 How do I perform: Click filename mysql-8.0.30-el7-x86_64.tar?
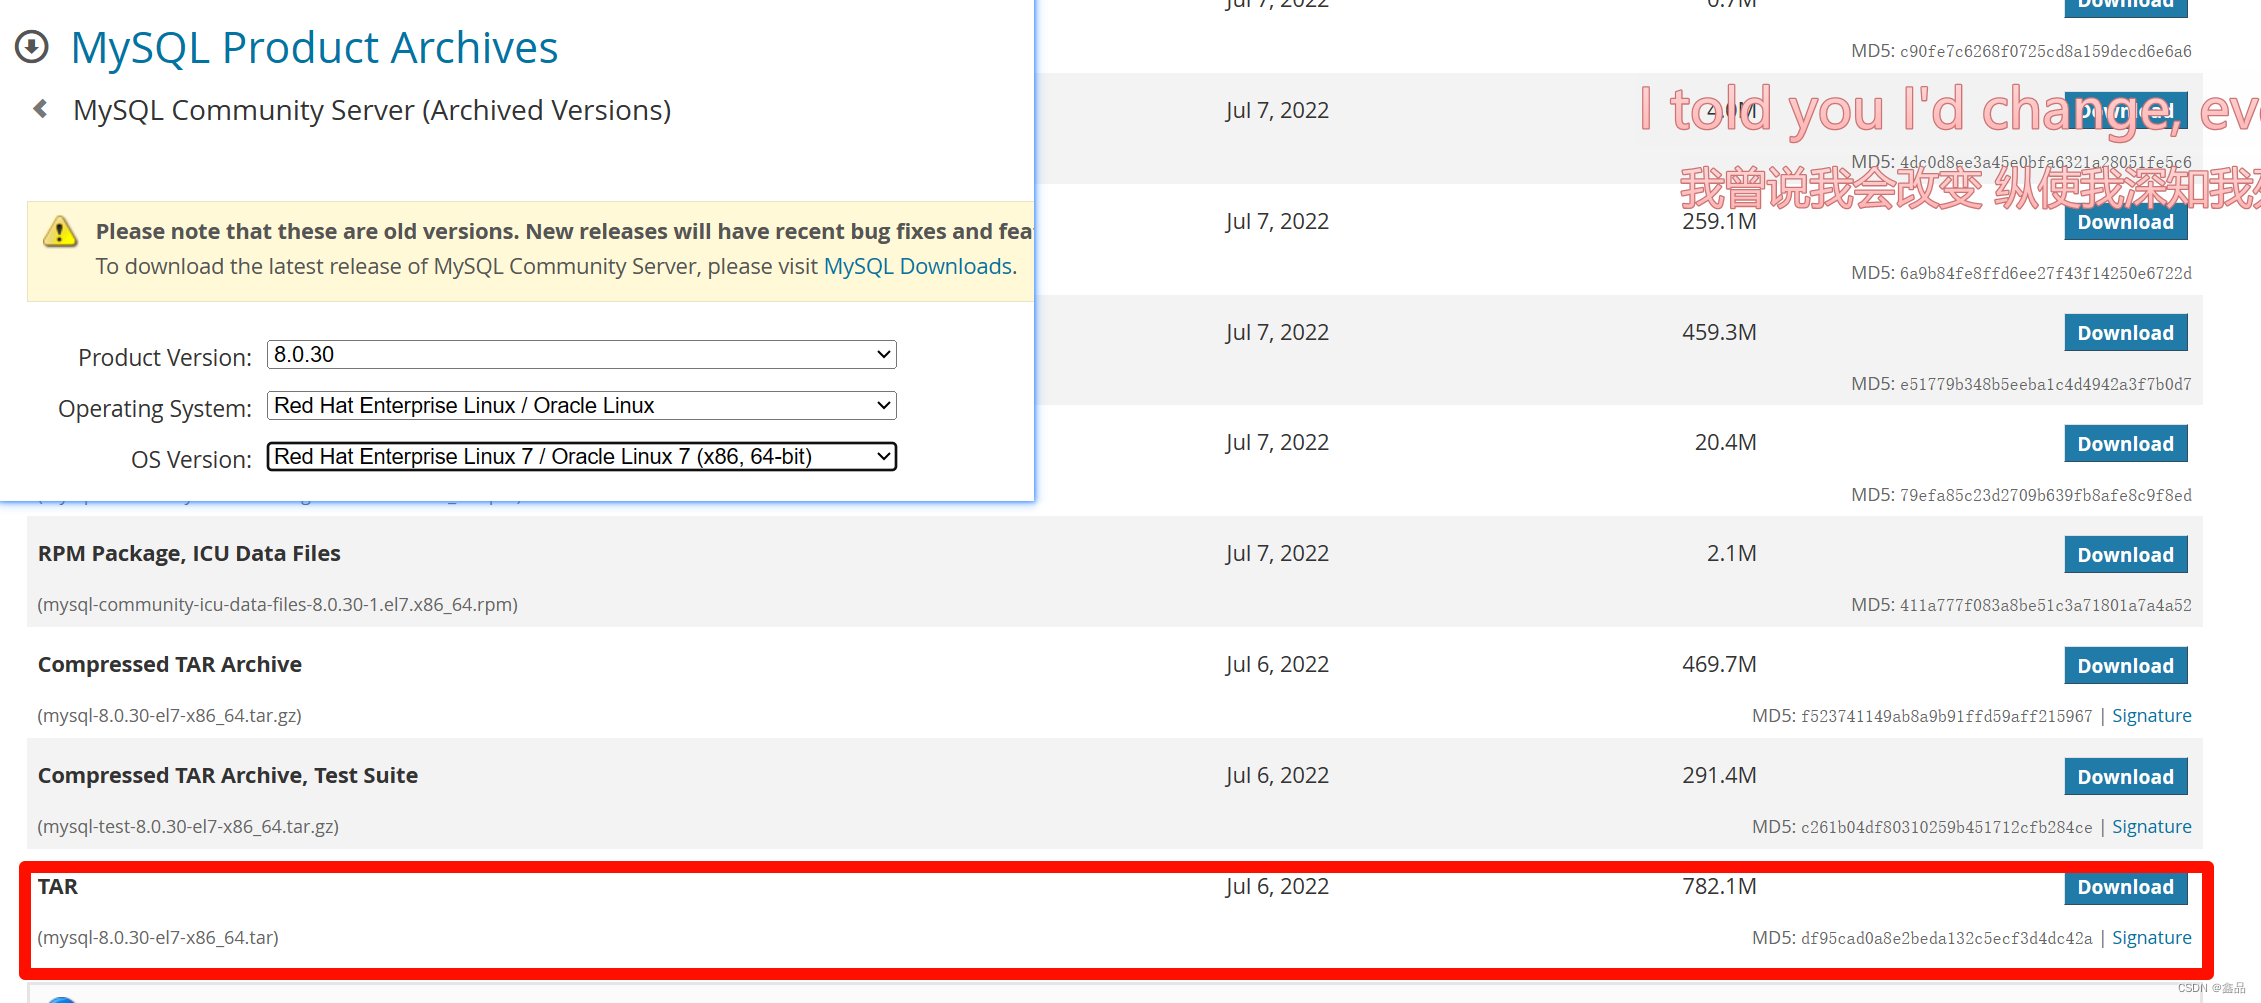tap(158, 938)
